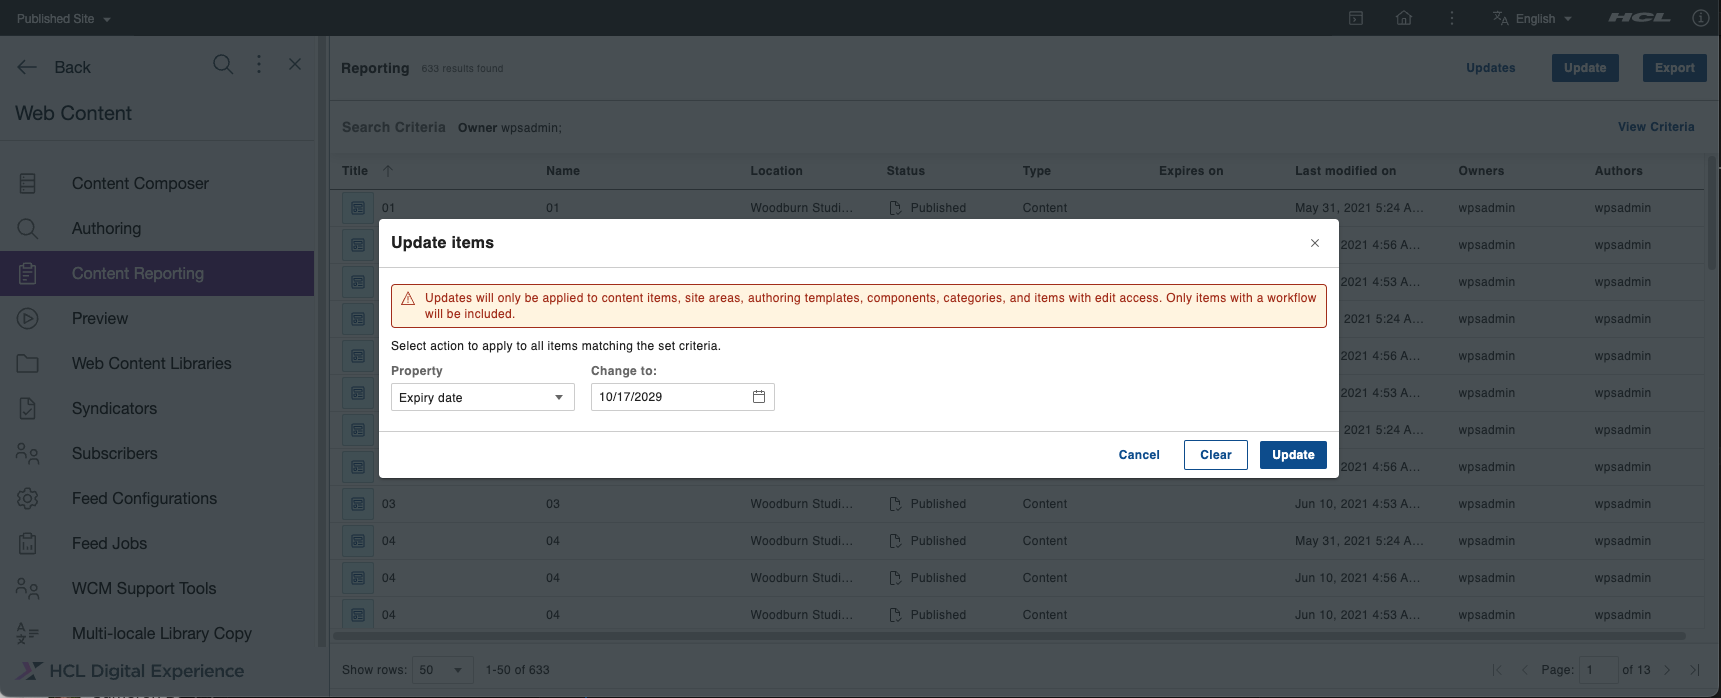Click the info icon at top right

click(1700, 18)
